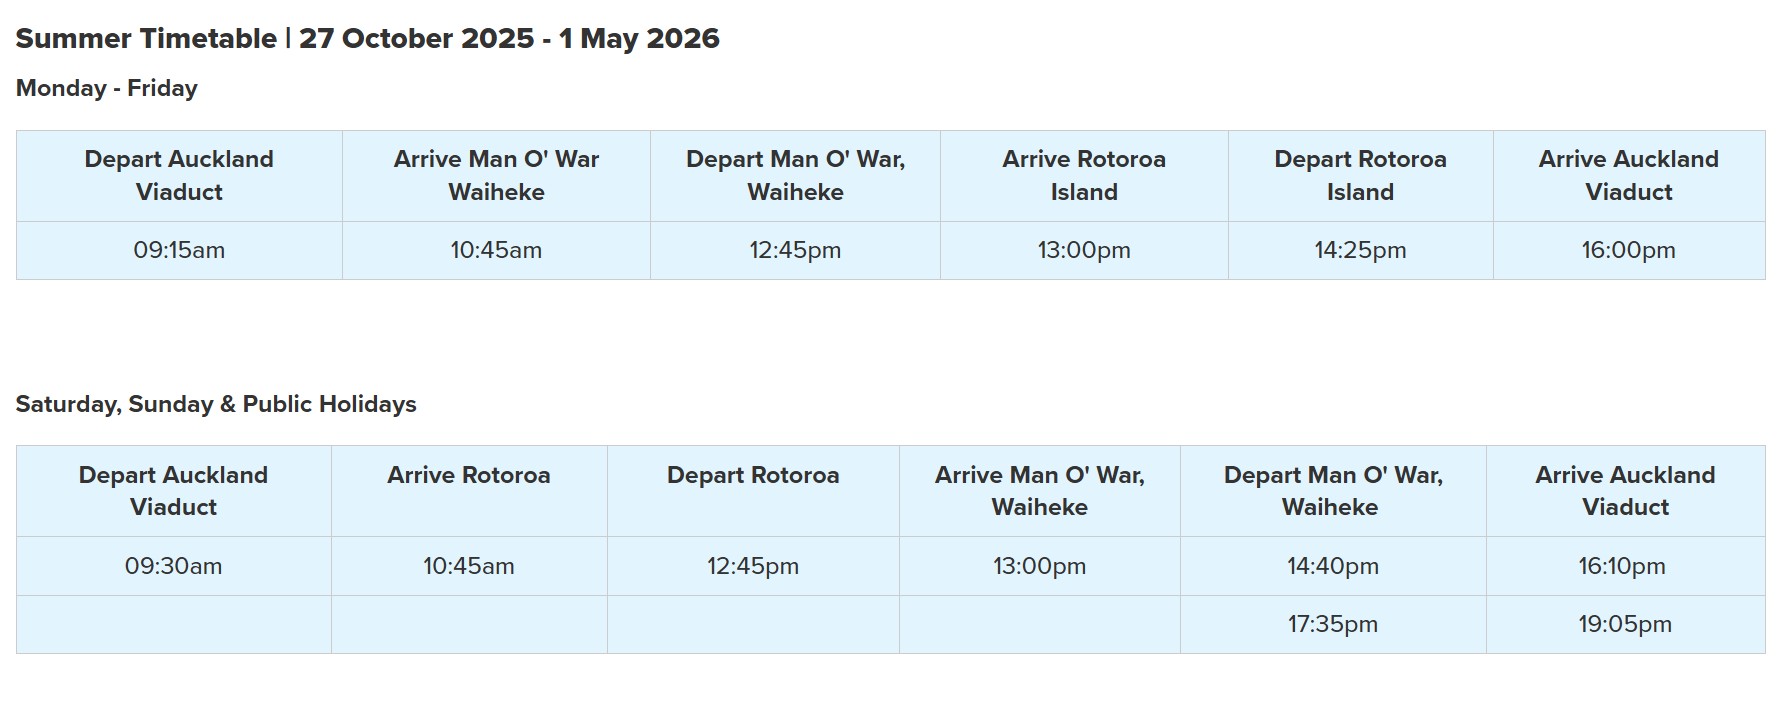Select the 16:00pm Auckland Viaduct arrival time

1628,250
